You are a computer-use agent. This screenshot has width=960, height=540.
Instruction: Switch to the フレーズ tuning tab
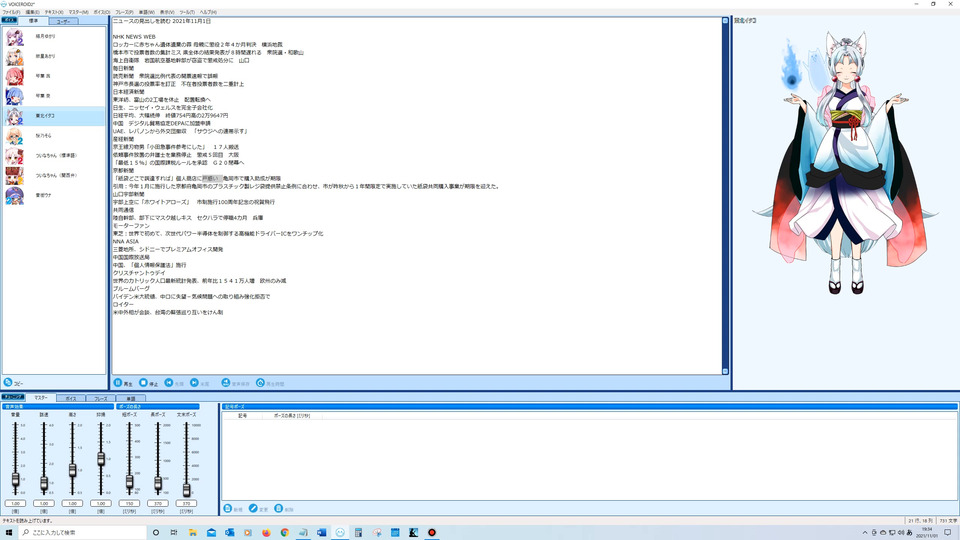(100, 399)
